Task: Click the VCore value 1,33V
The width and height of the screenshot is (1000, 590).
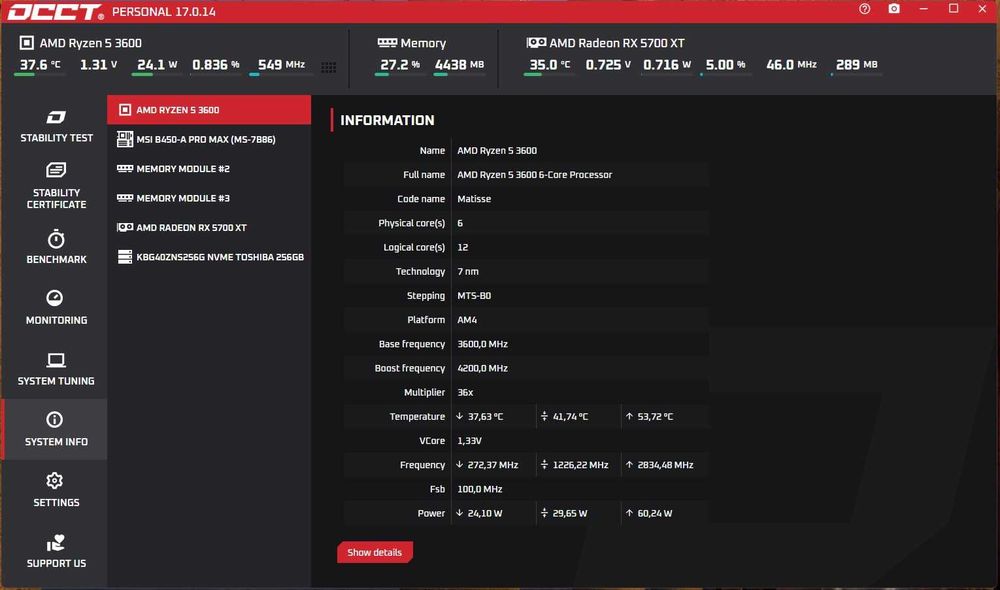Action: 469,441
